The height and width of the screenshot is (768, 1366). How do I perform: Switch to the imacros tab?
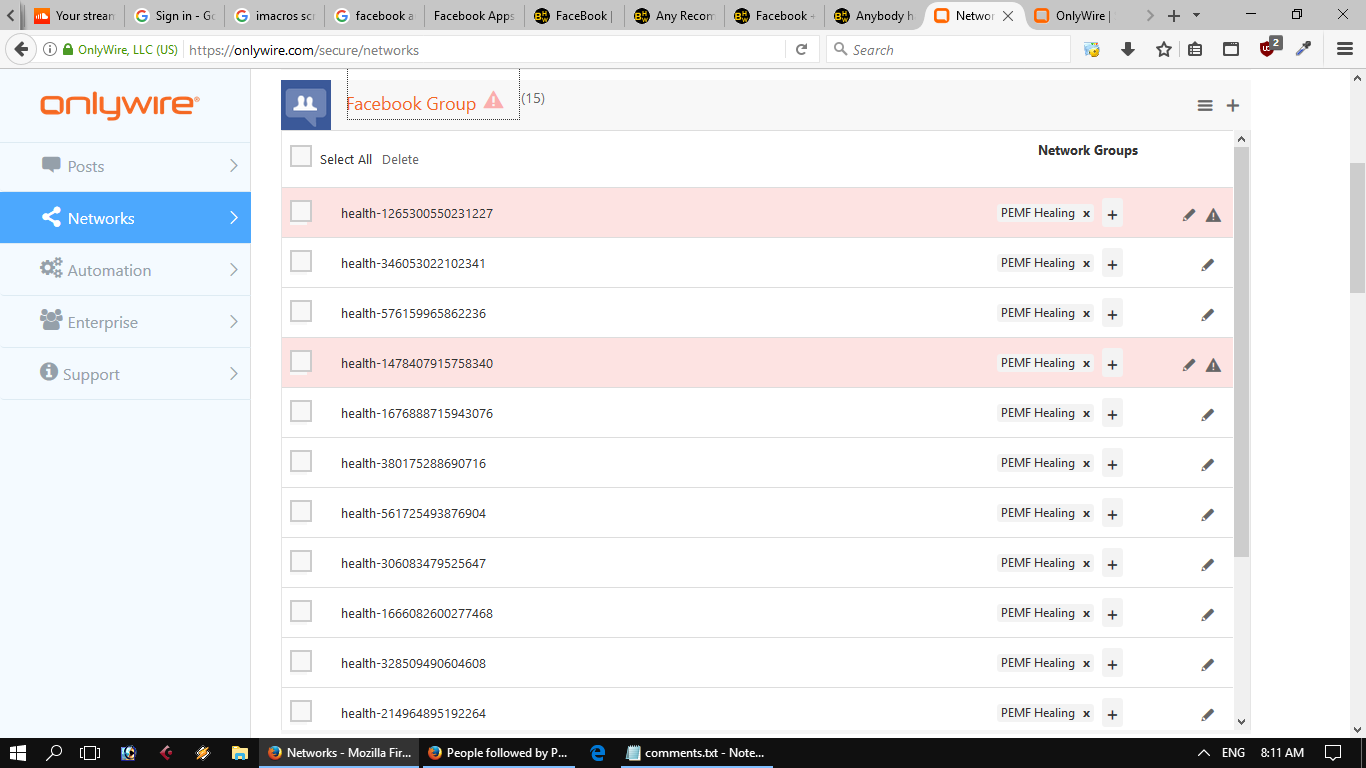[274, 16]
